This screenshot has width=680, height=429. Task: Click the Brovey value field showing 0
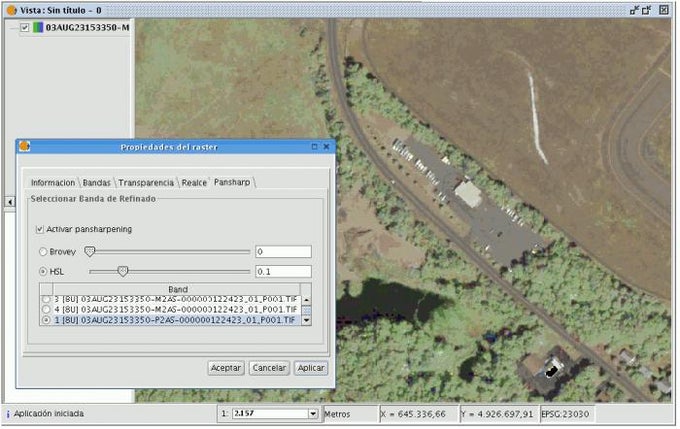pyautogui.click(x=283, y=252)
